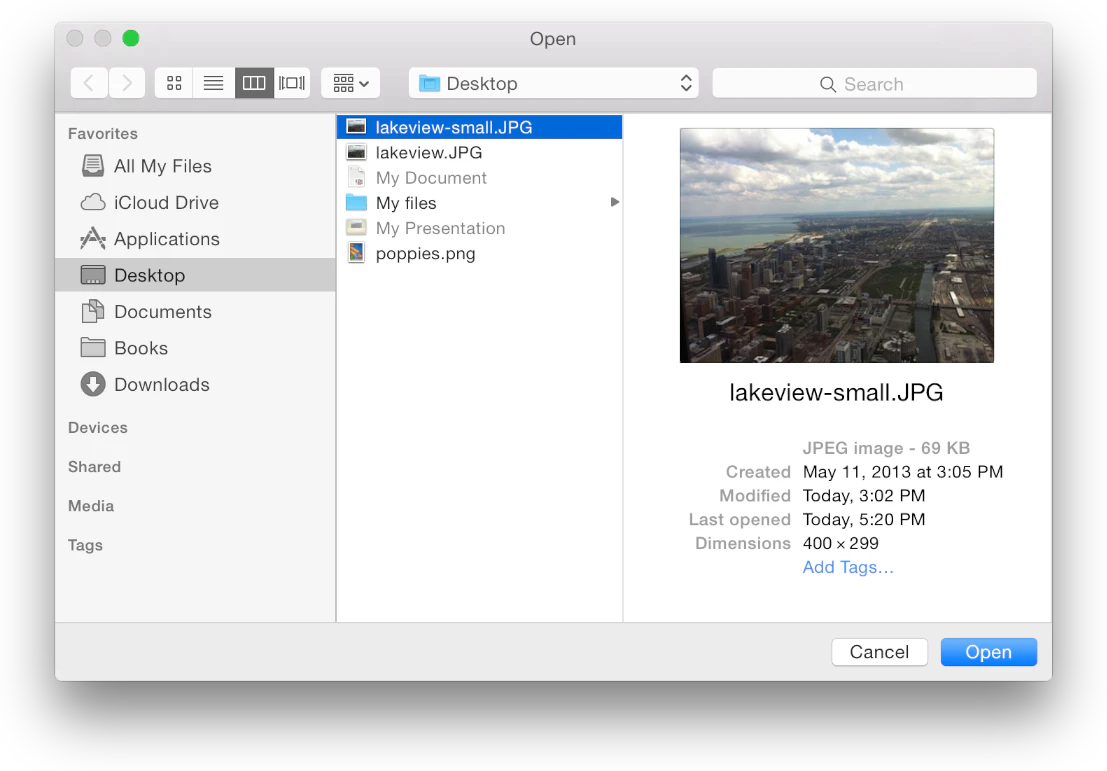Click the Desktop sidebar icon
Image resolution: width=1107 pixels, height=771 pixels.
click(92, 275)
